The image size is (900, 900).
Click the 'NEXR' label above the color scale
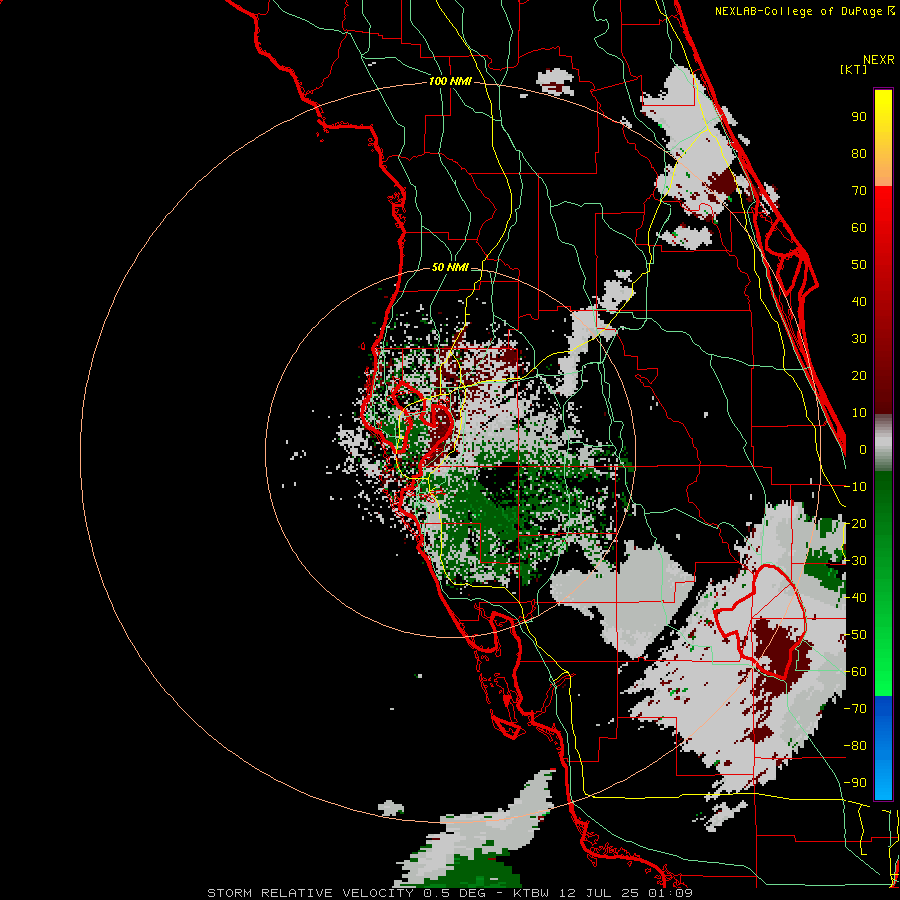coord(879,60)
